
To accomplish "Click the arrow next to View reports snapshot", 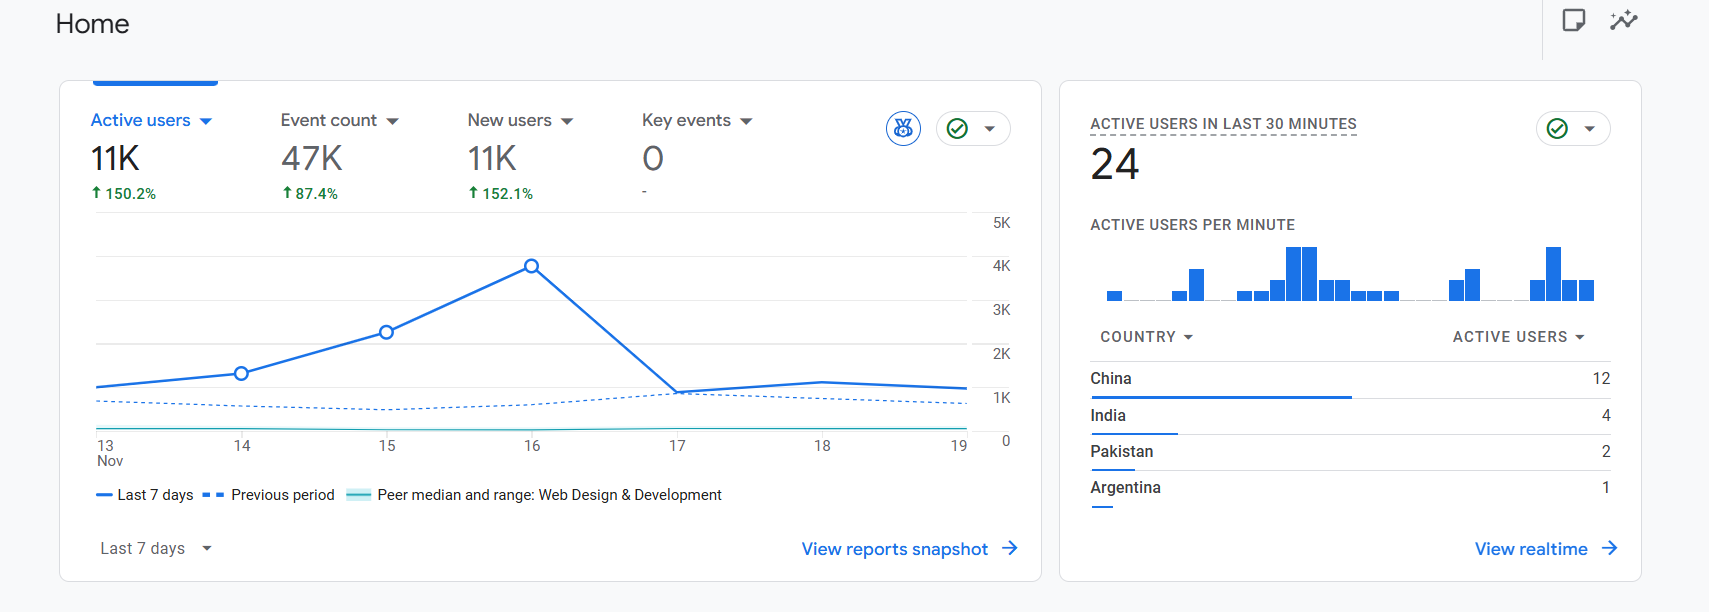I will coord(1010,548).
